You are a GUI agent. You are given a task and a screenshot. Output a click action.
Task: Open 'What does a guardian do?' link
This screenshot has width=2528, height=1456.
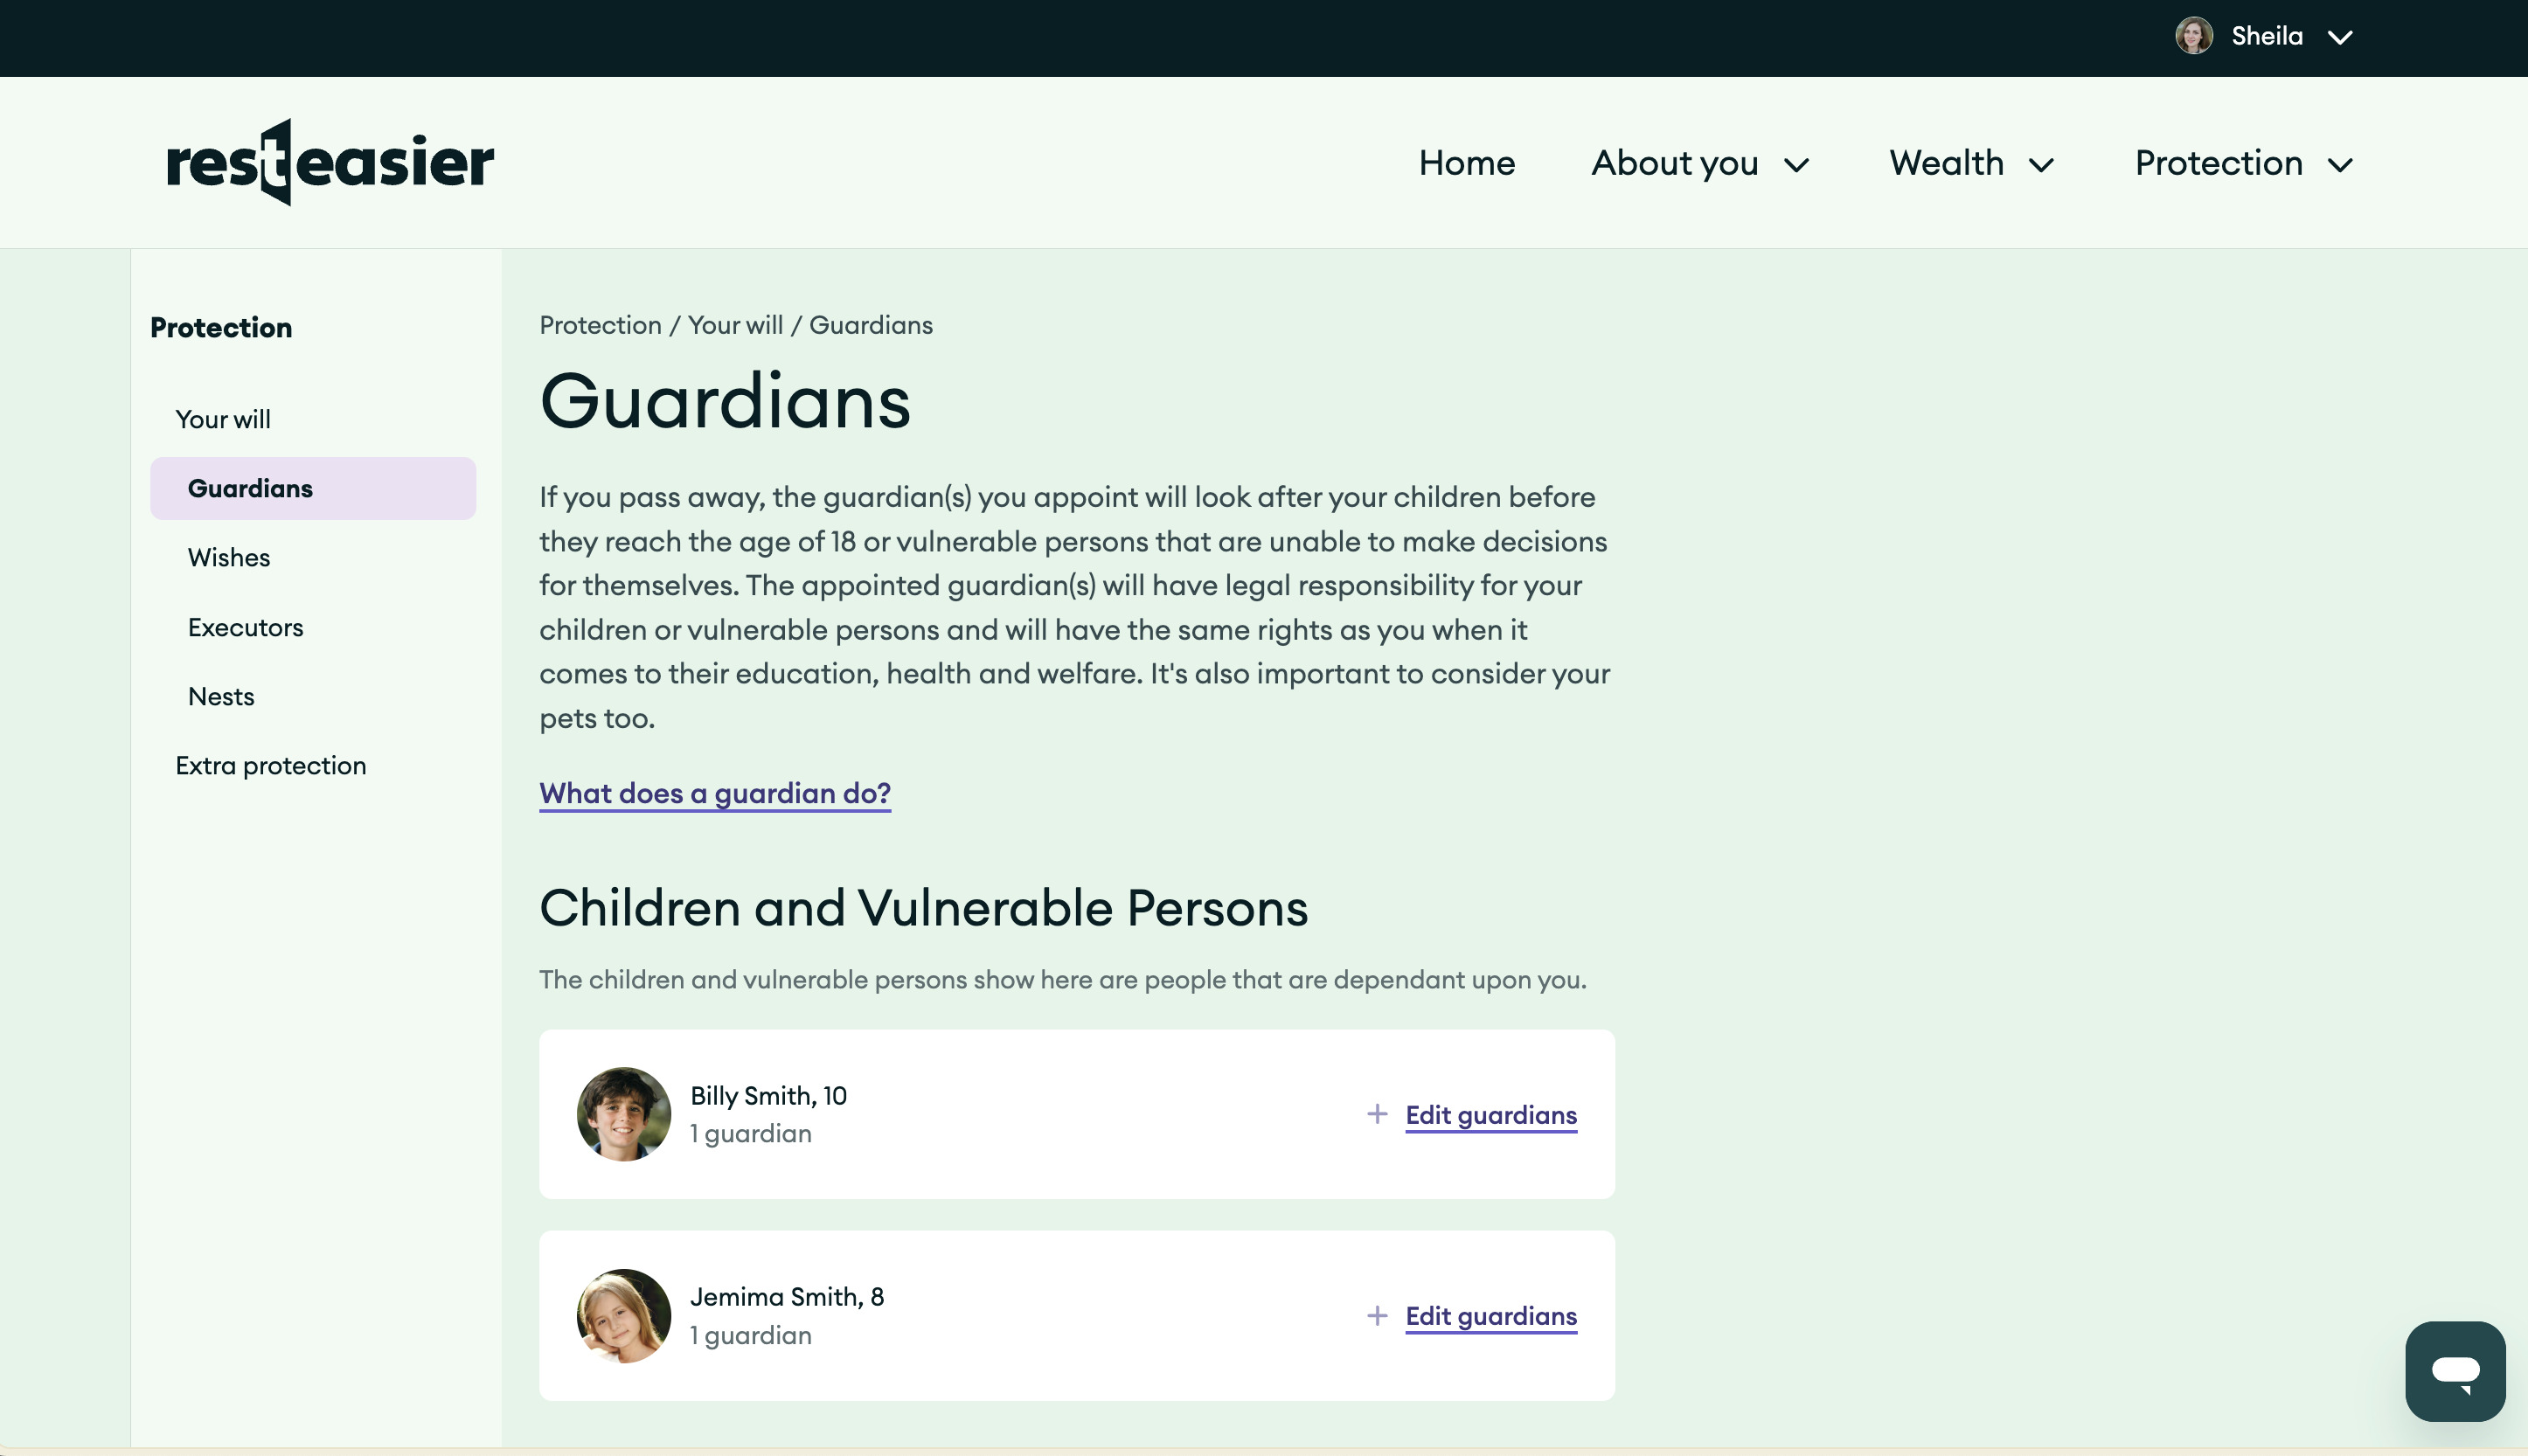pos(715,793)
